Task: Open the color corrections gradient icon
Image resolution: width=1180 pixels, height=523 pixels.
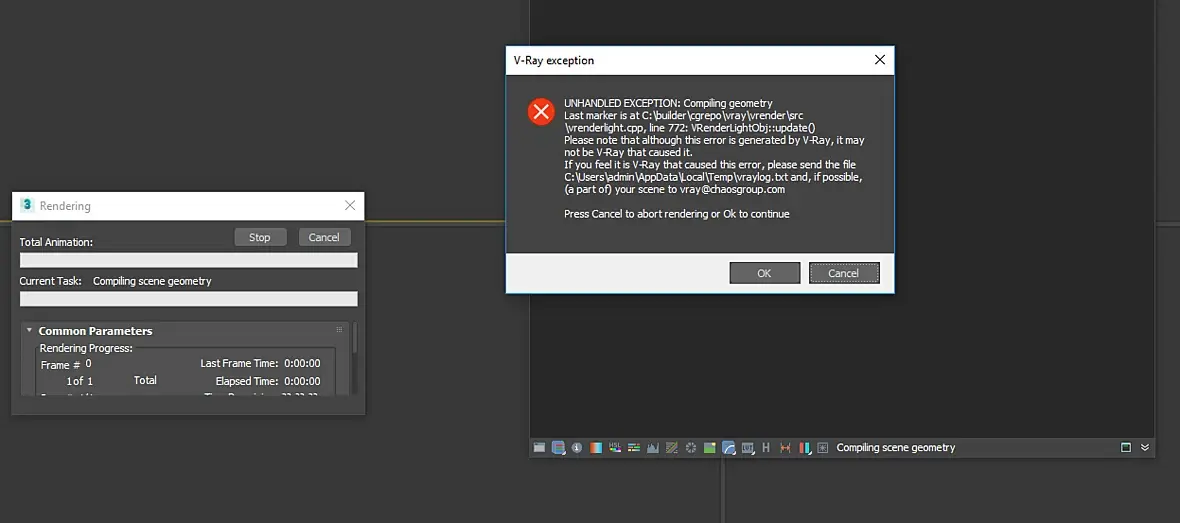Action: (x=596, y=447)
